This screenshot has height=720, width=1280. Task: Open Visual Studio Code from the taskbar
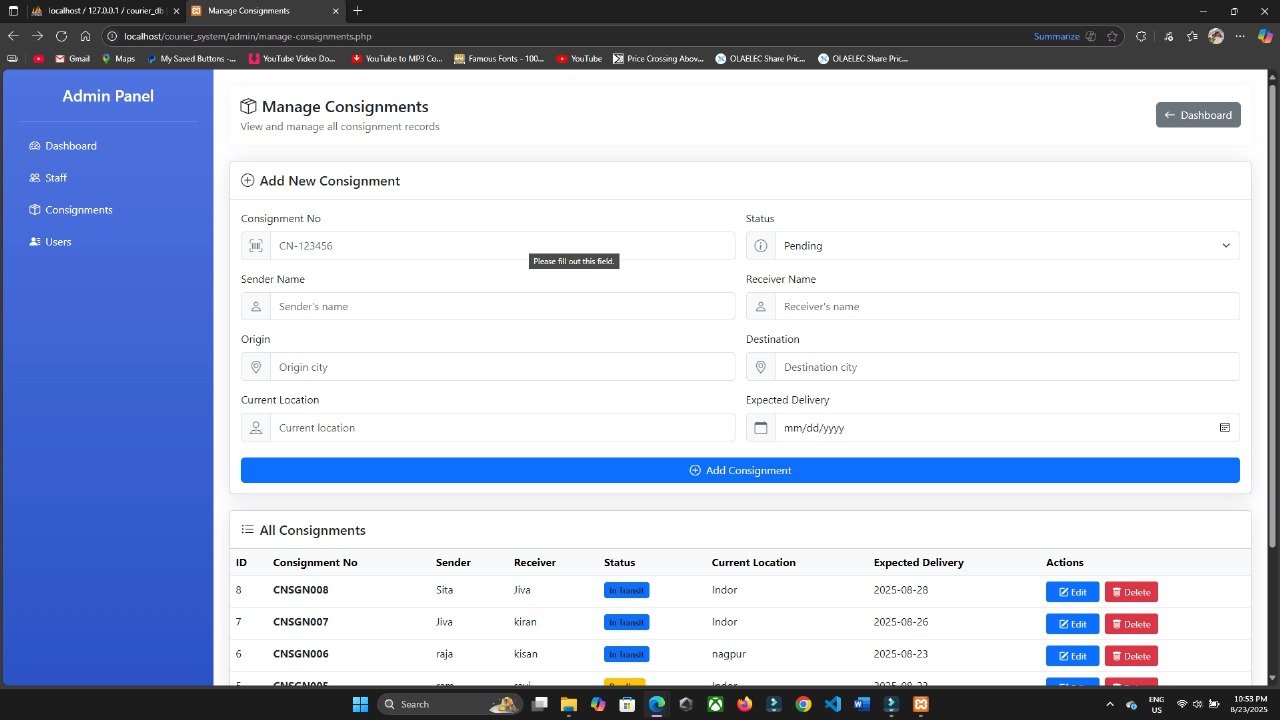833,704
